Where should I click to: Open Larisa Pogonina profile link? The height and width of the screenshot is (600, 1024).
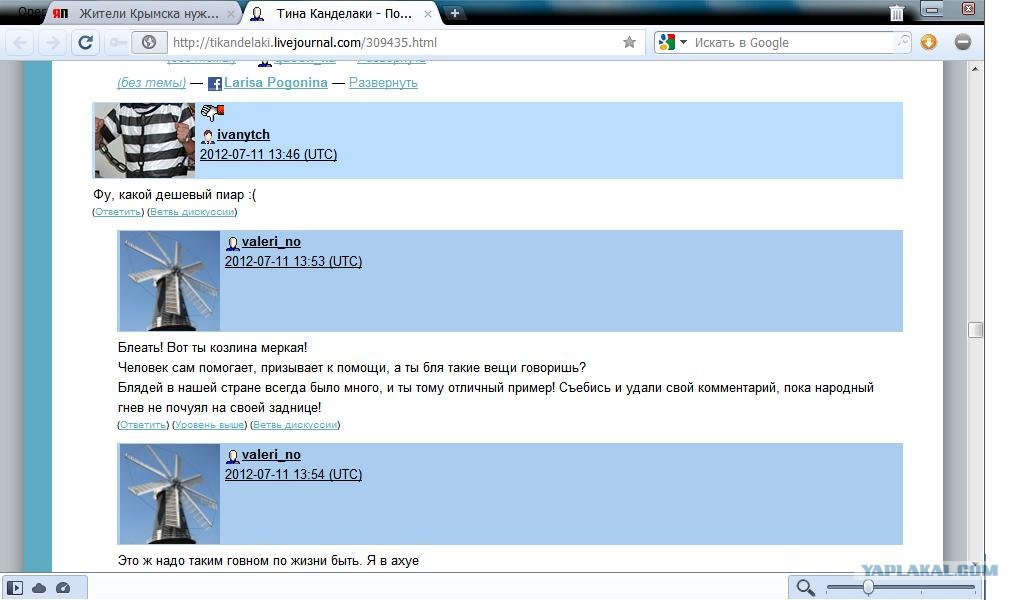276,83
